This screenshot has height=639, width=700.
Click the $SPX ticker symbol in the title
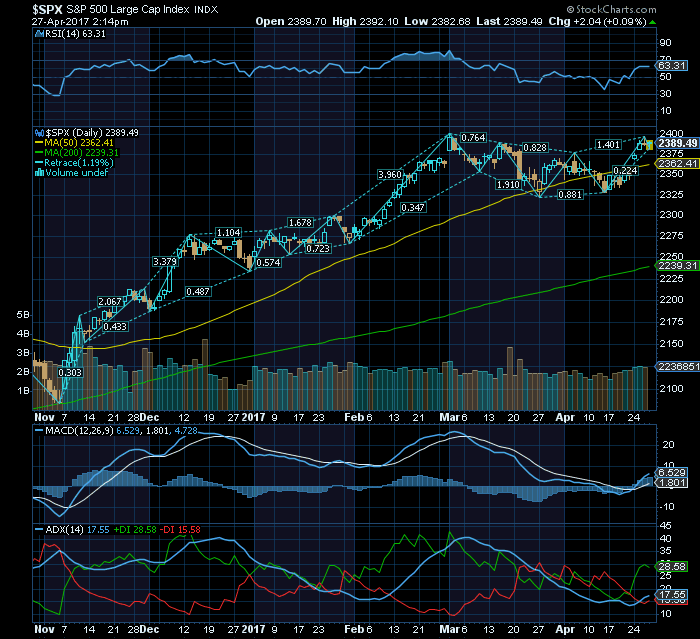click(x=47, y=9)
